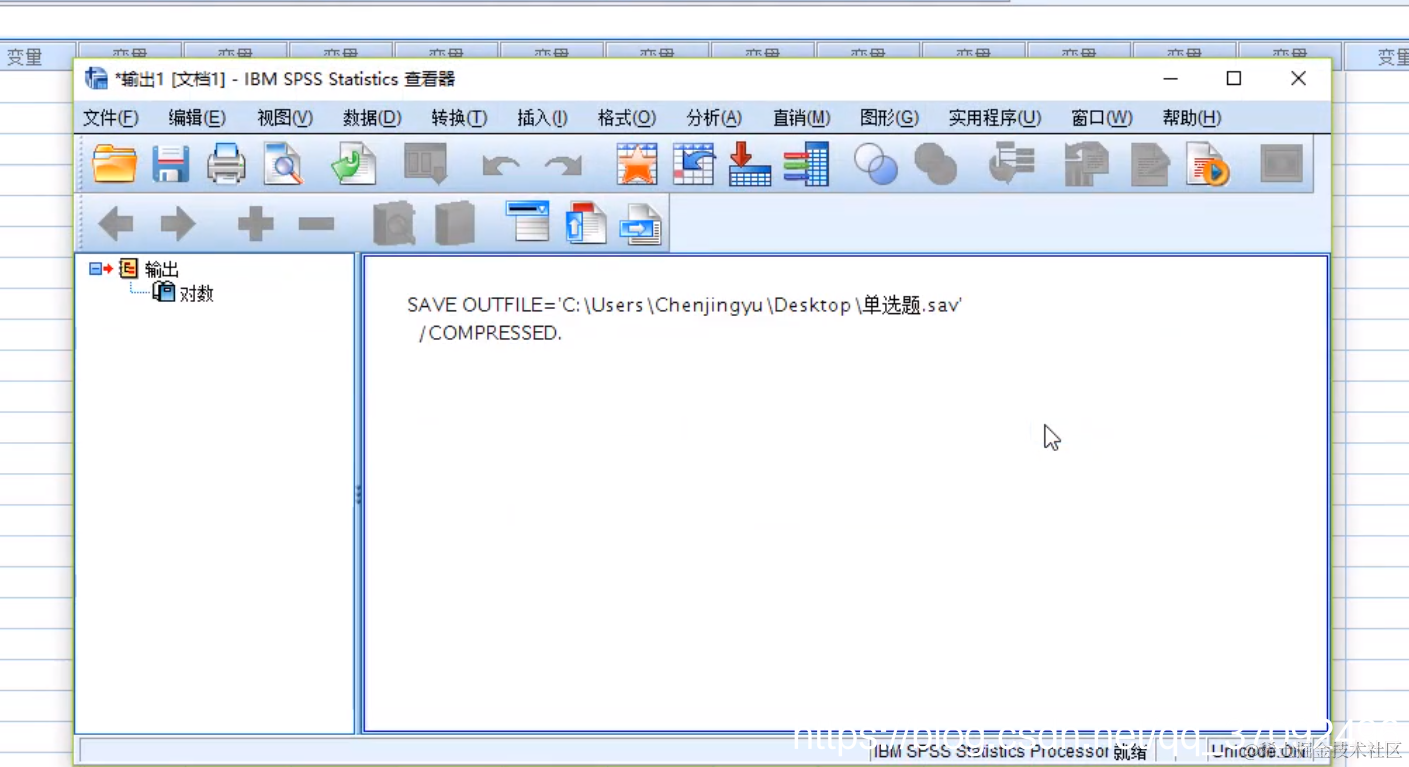The image size is (1409, 767).
Task: Maximize the SPSS viewer window
Action: (1234, 78)
